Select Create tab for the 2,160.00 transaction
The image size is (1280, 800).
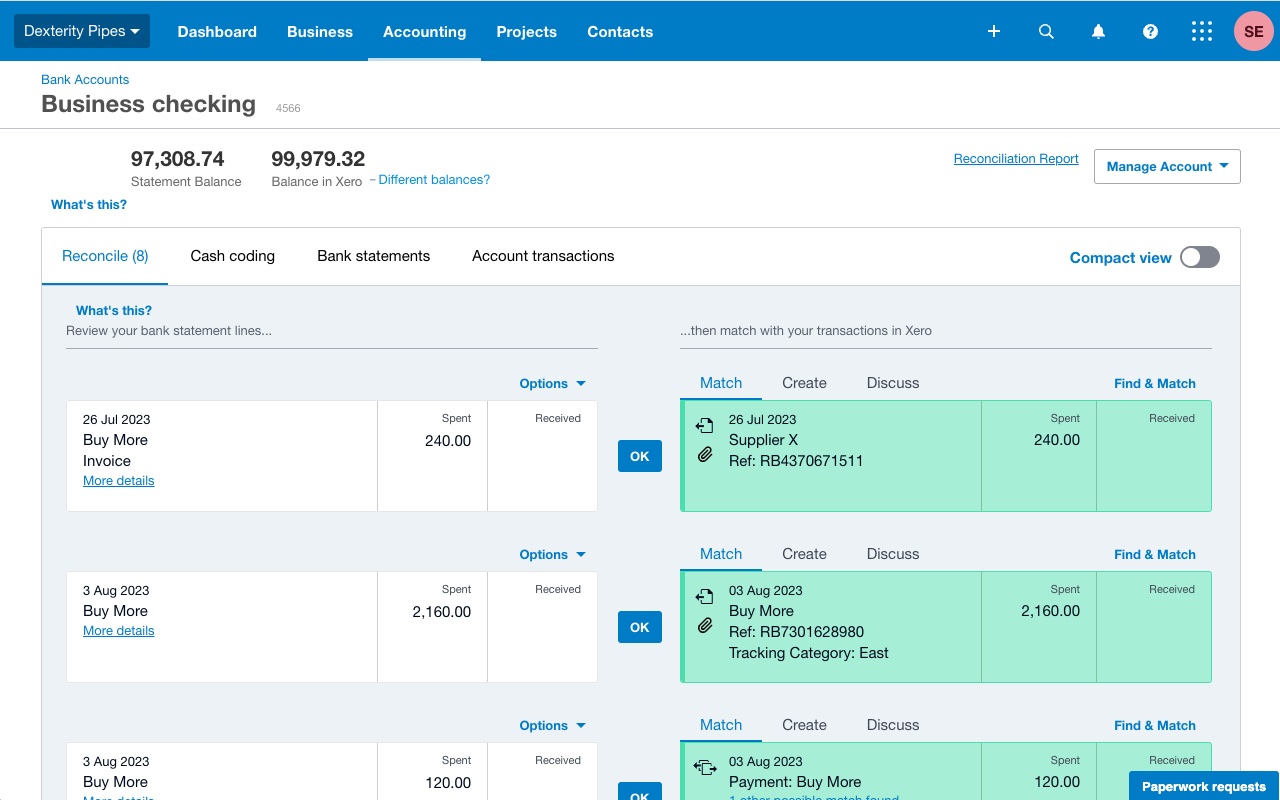804,554
